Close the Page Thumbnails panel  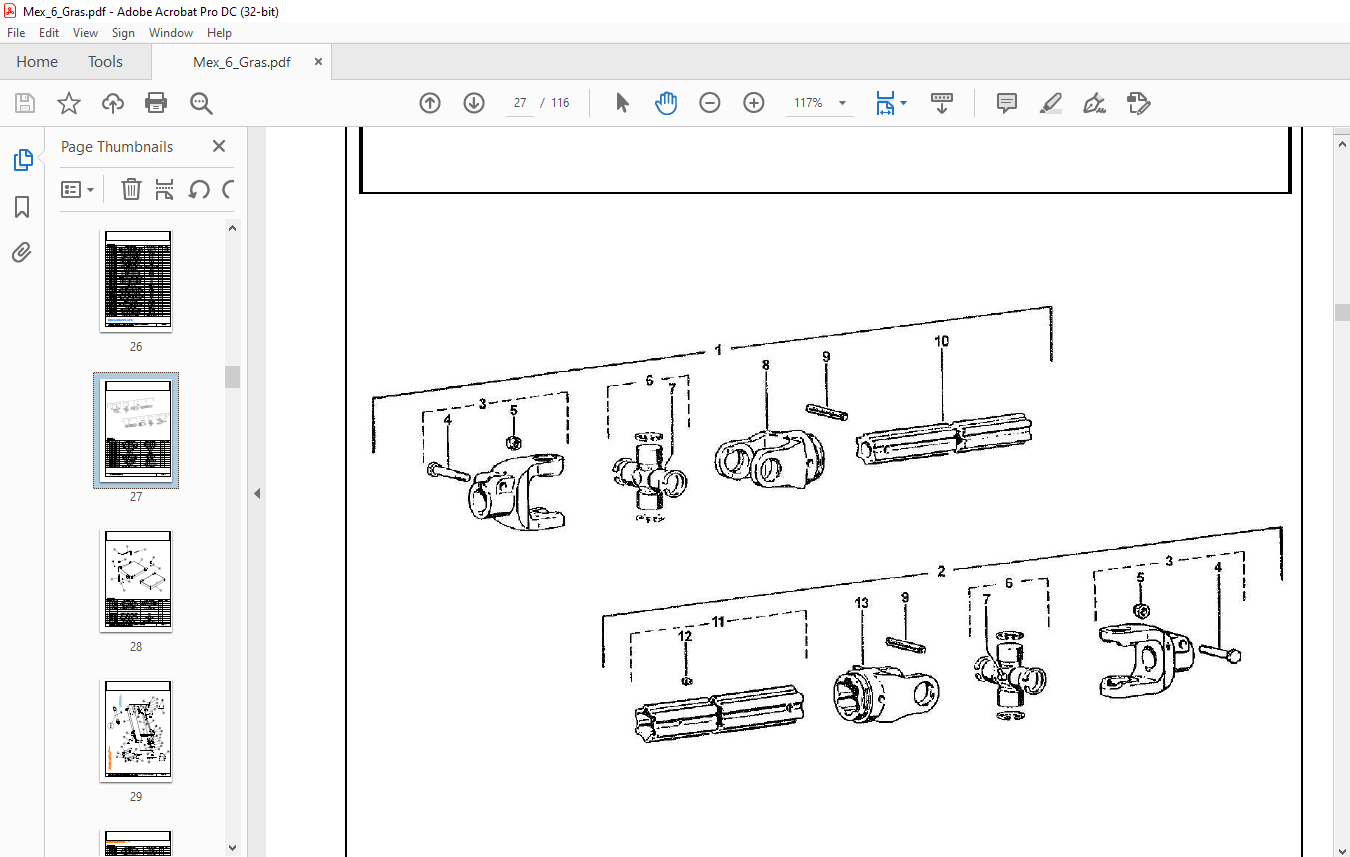(x=219, y=146)
